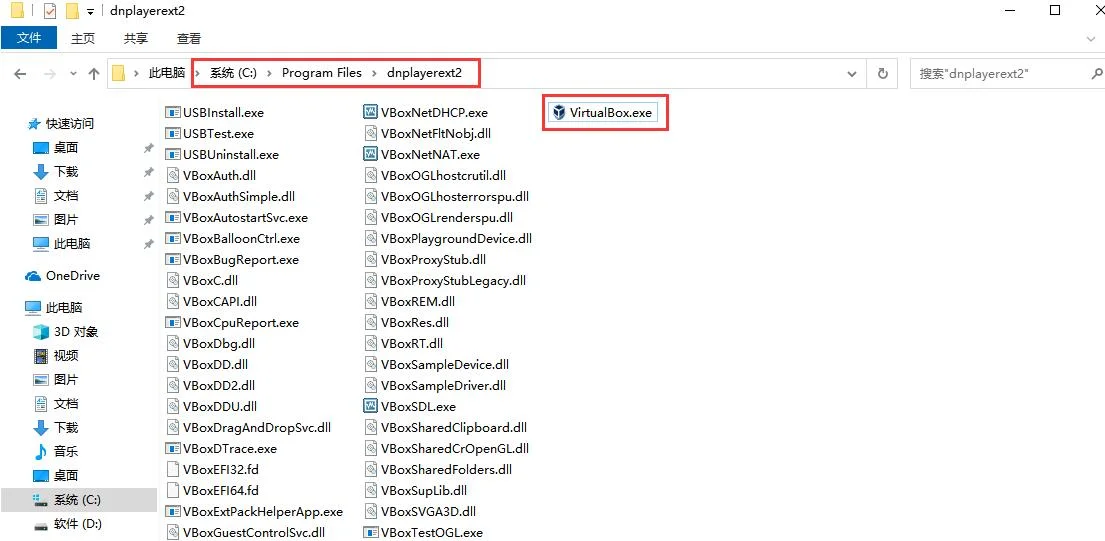Click properties icon in title bar toolbar
This screenshot has height=541, width=1105.
click(50, 12)
